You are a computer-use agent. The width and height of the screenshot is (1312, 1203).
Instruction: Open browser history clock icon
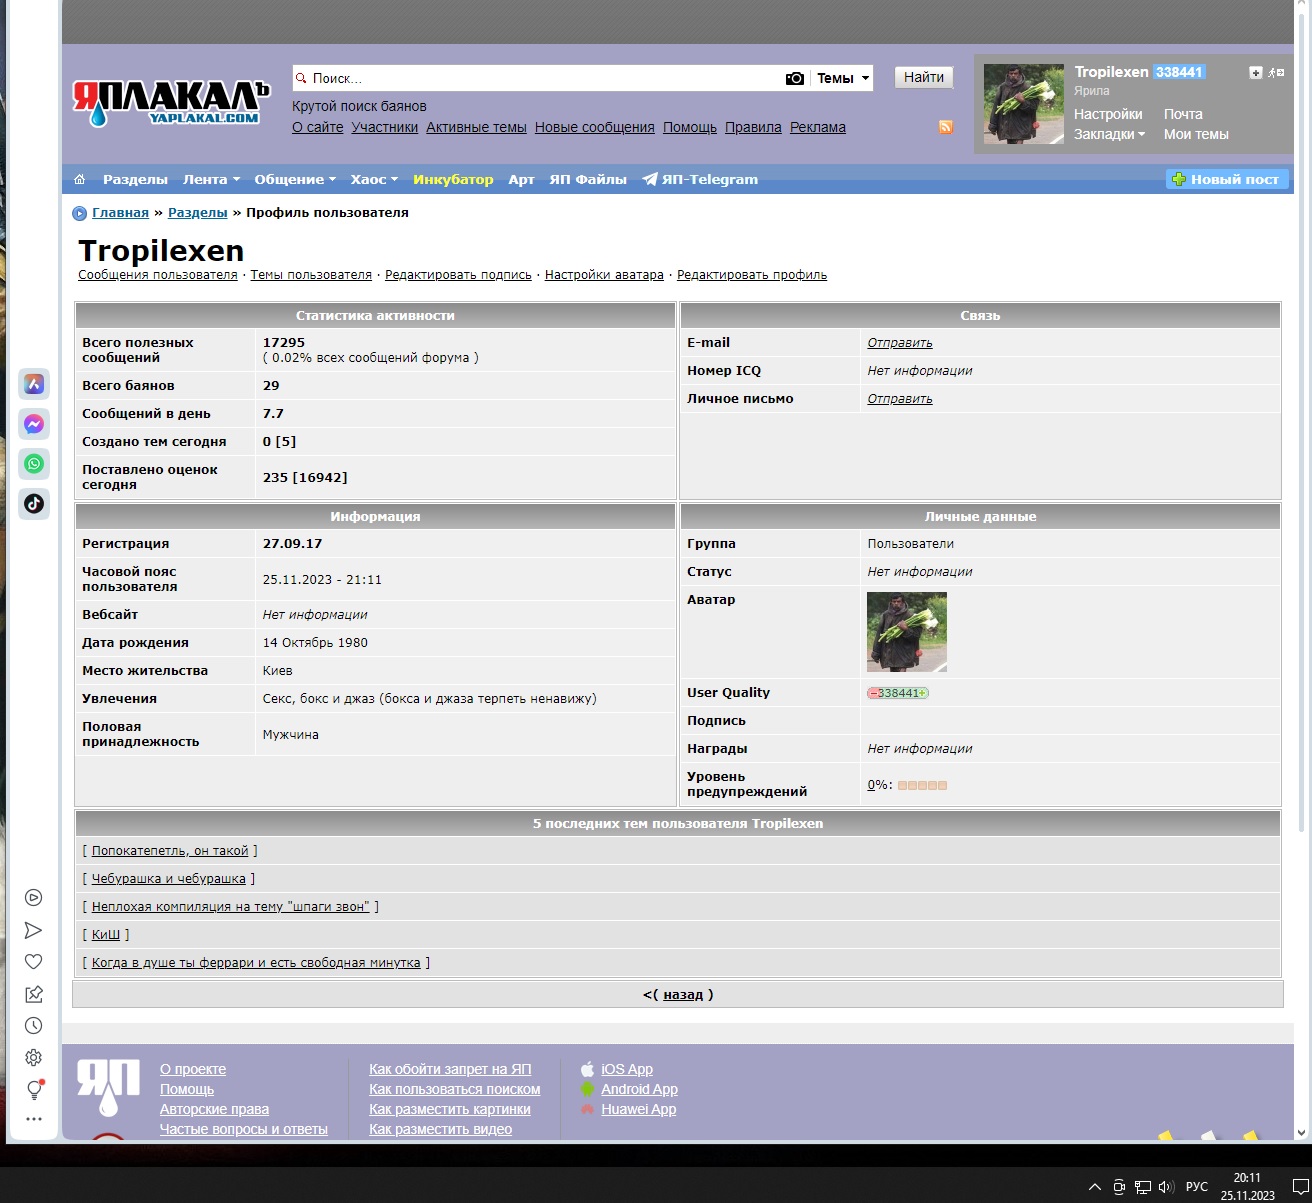click(x=33, y=1026)
